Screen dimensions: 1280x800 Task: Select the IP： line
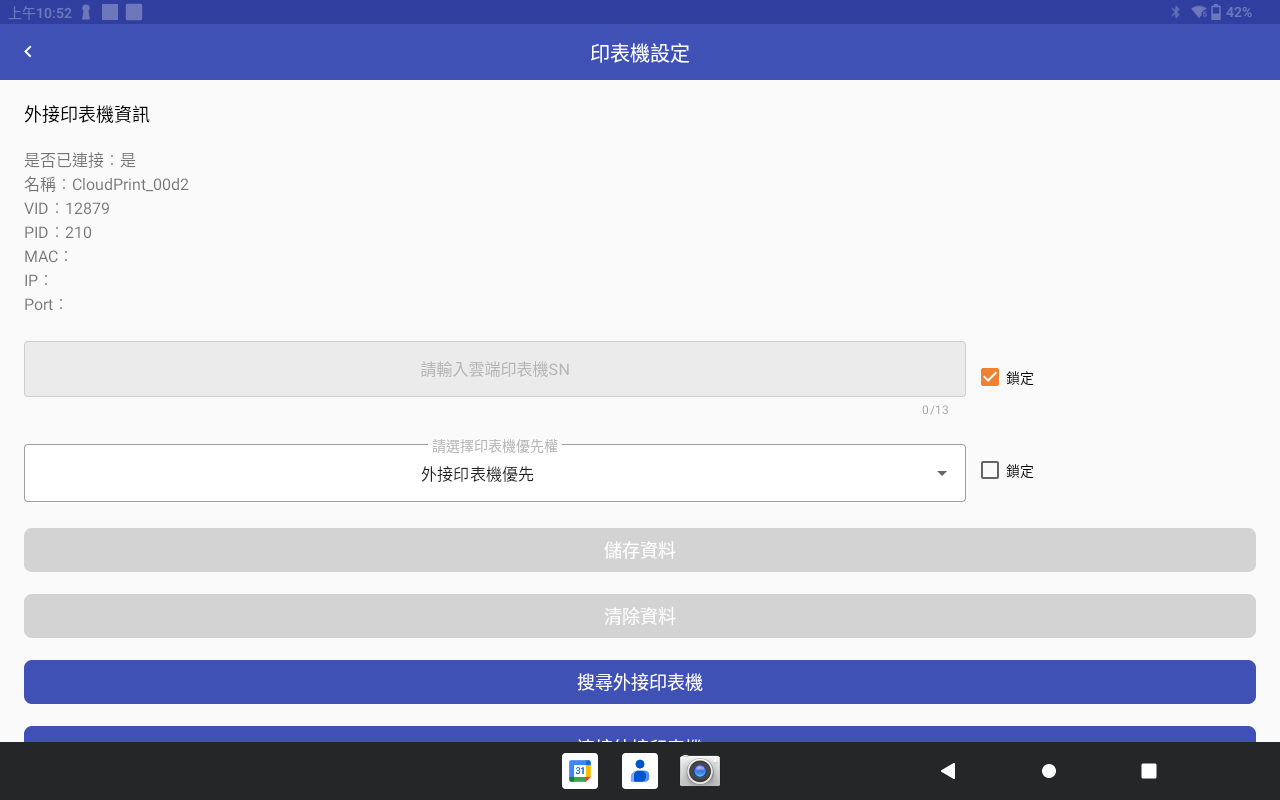coord(38,280)
